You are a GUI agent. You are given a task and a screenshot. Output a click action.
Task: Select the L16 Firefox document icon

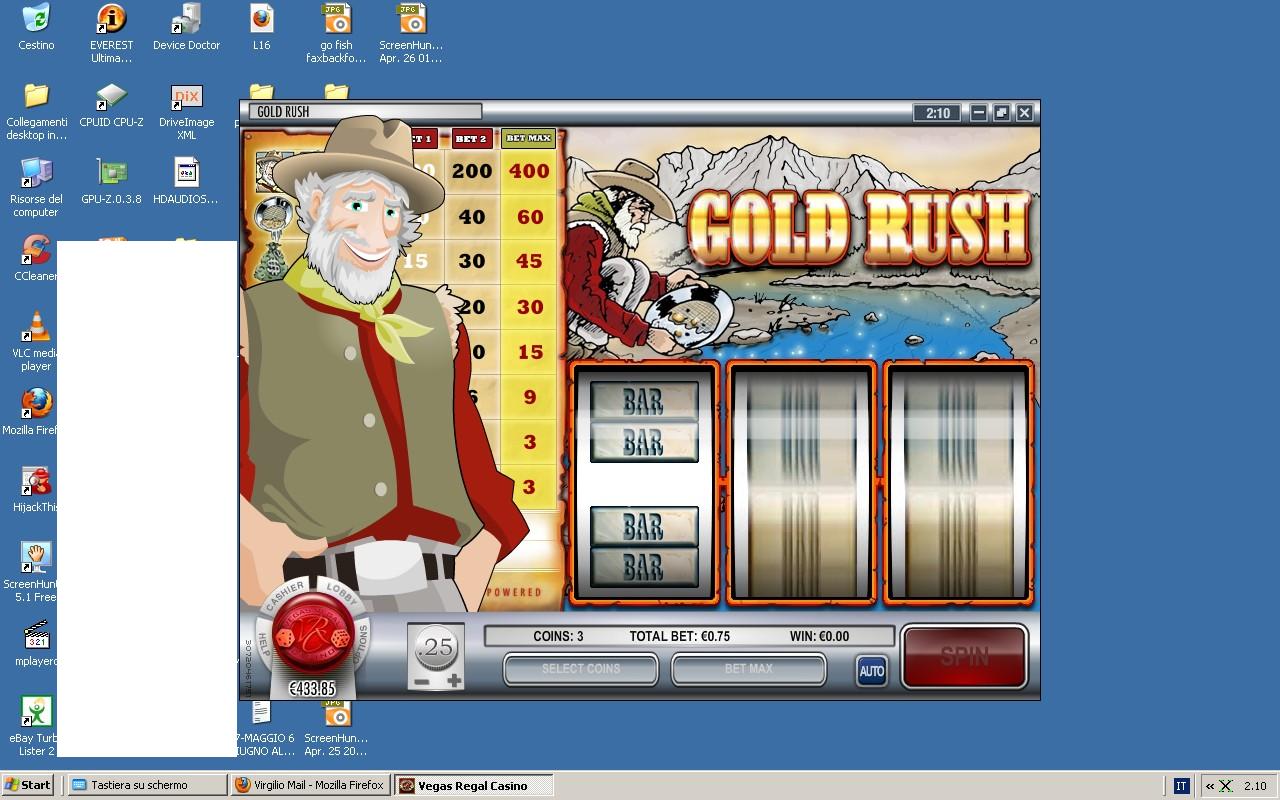[x=261, y=28]
